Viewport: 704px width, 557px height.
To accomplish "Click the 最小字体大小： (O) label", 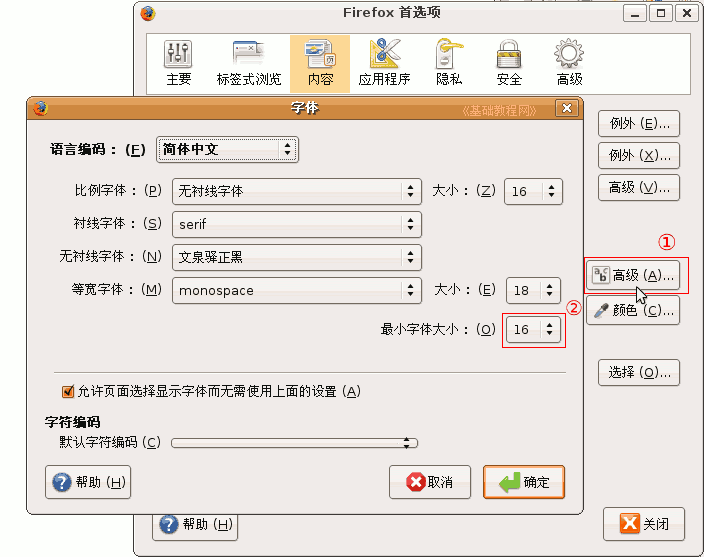I will coord(438,330).
